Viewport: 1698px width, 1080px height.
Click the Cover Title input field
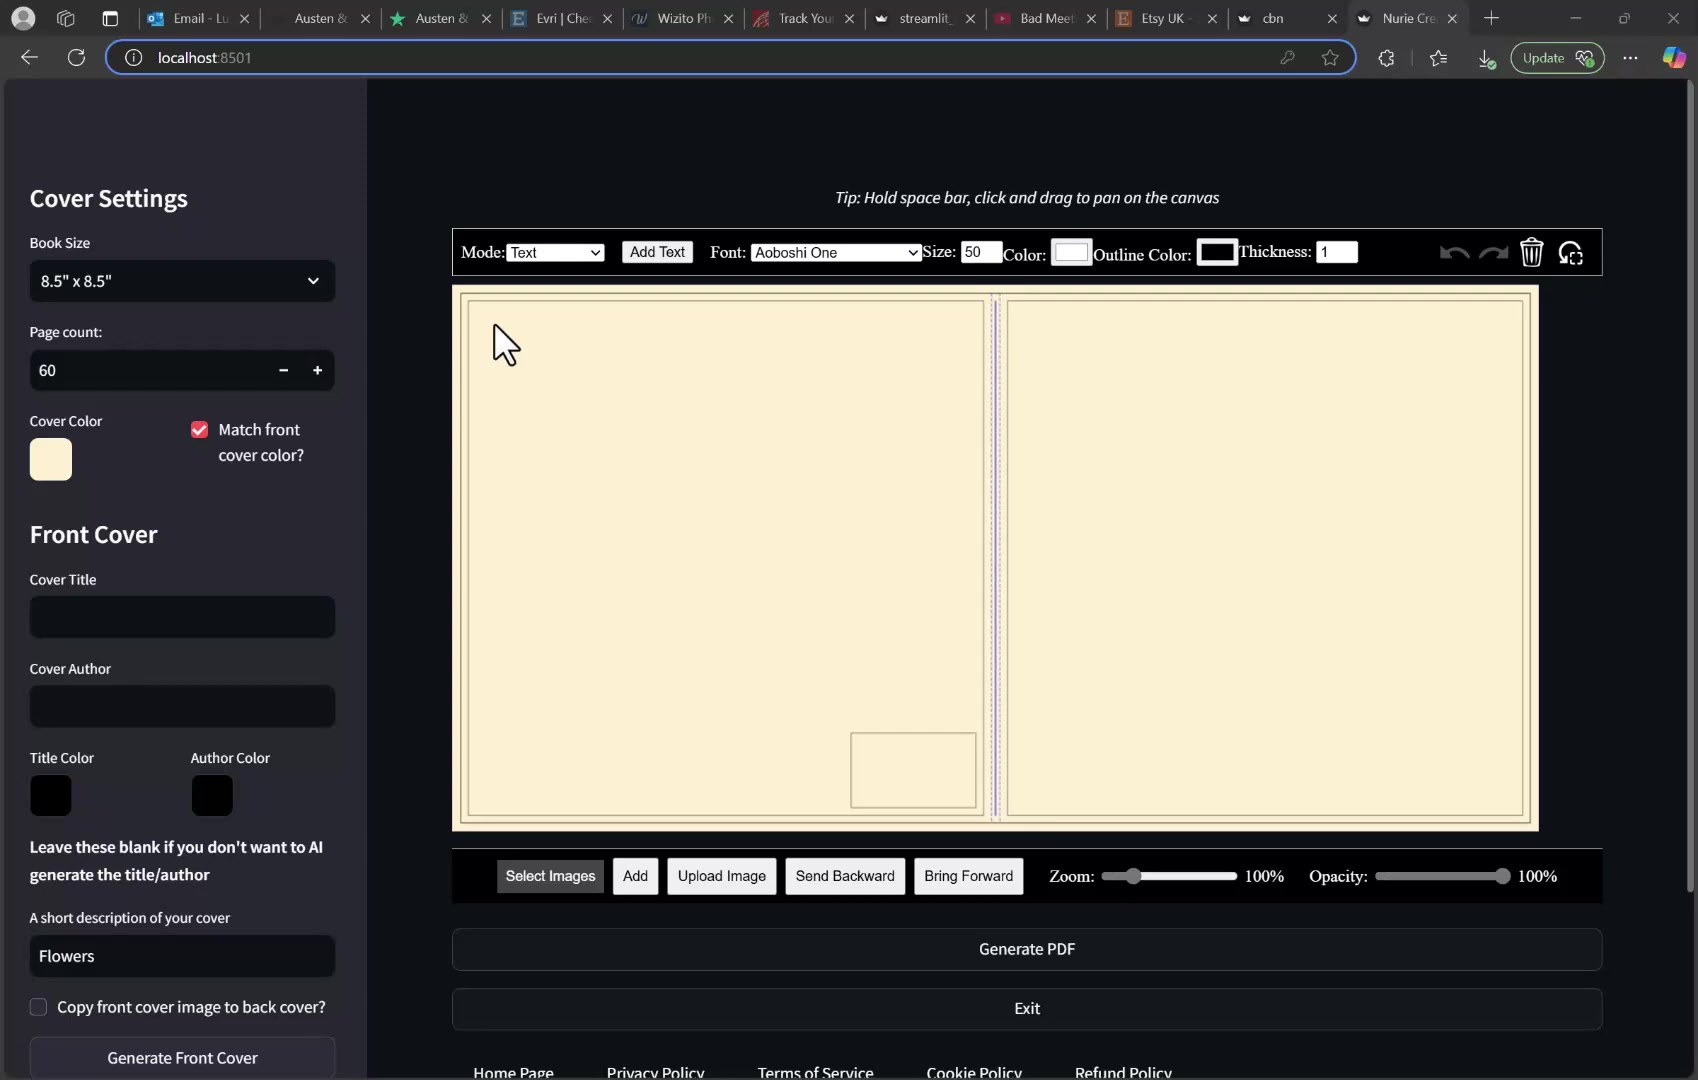[182, 617]
